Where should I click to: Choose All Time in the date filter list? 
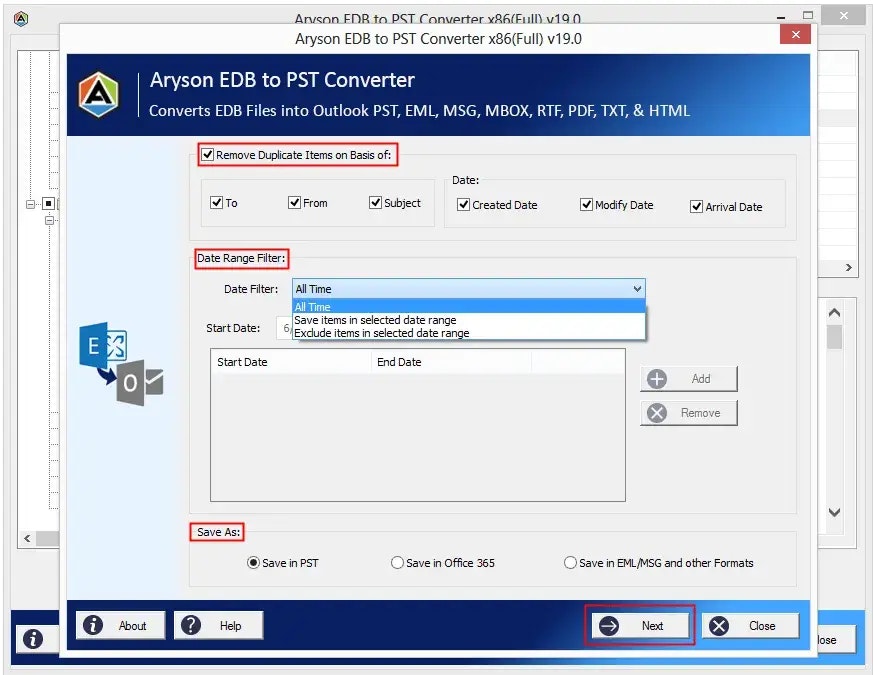(x=469, y=307)
